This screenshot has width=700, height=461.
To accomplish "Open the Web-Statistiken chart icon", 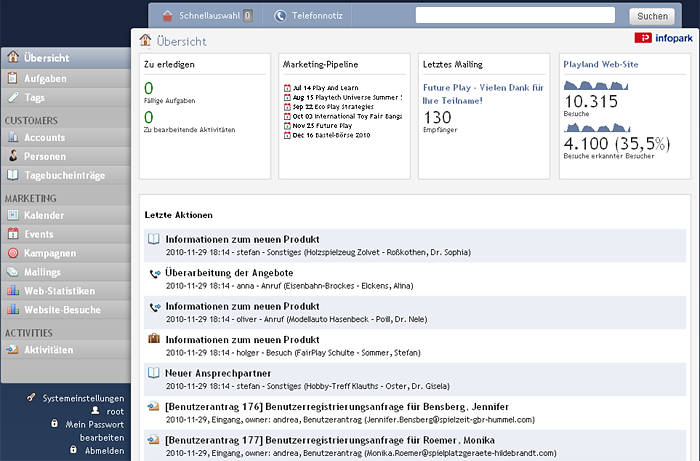I will pos(13,291).
